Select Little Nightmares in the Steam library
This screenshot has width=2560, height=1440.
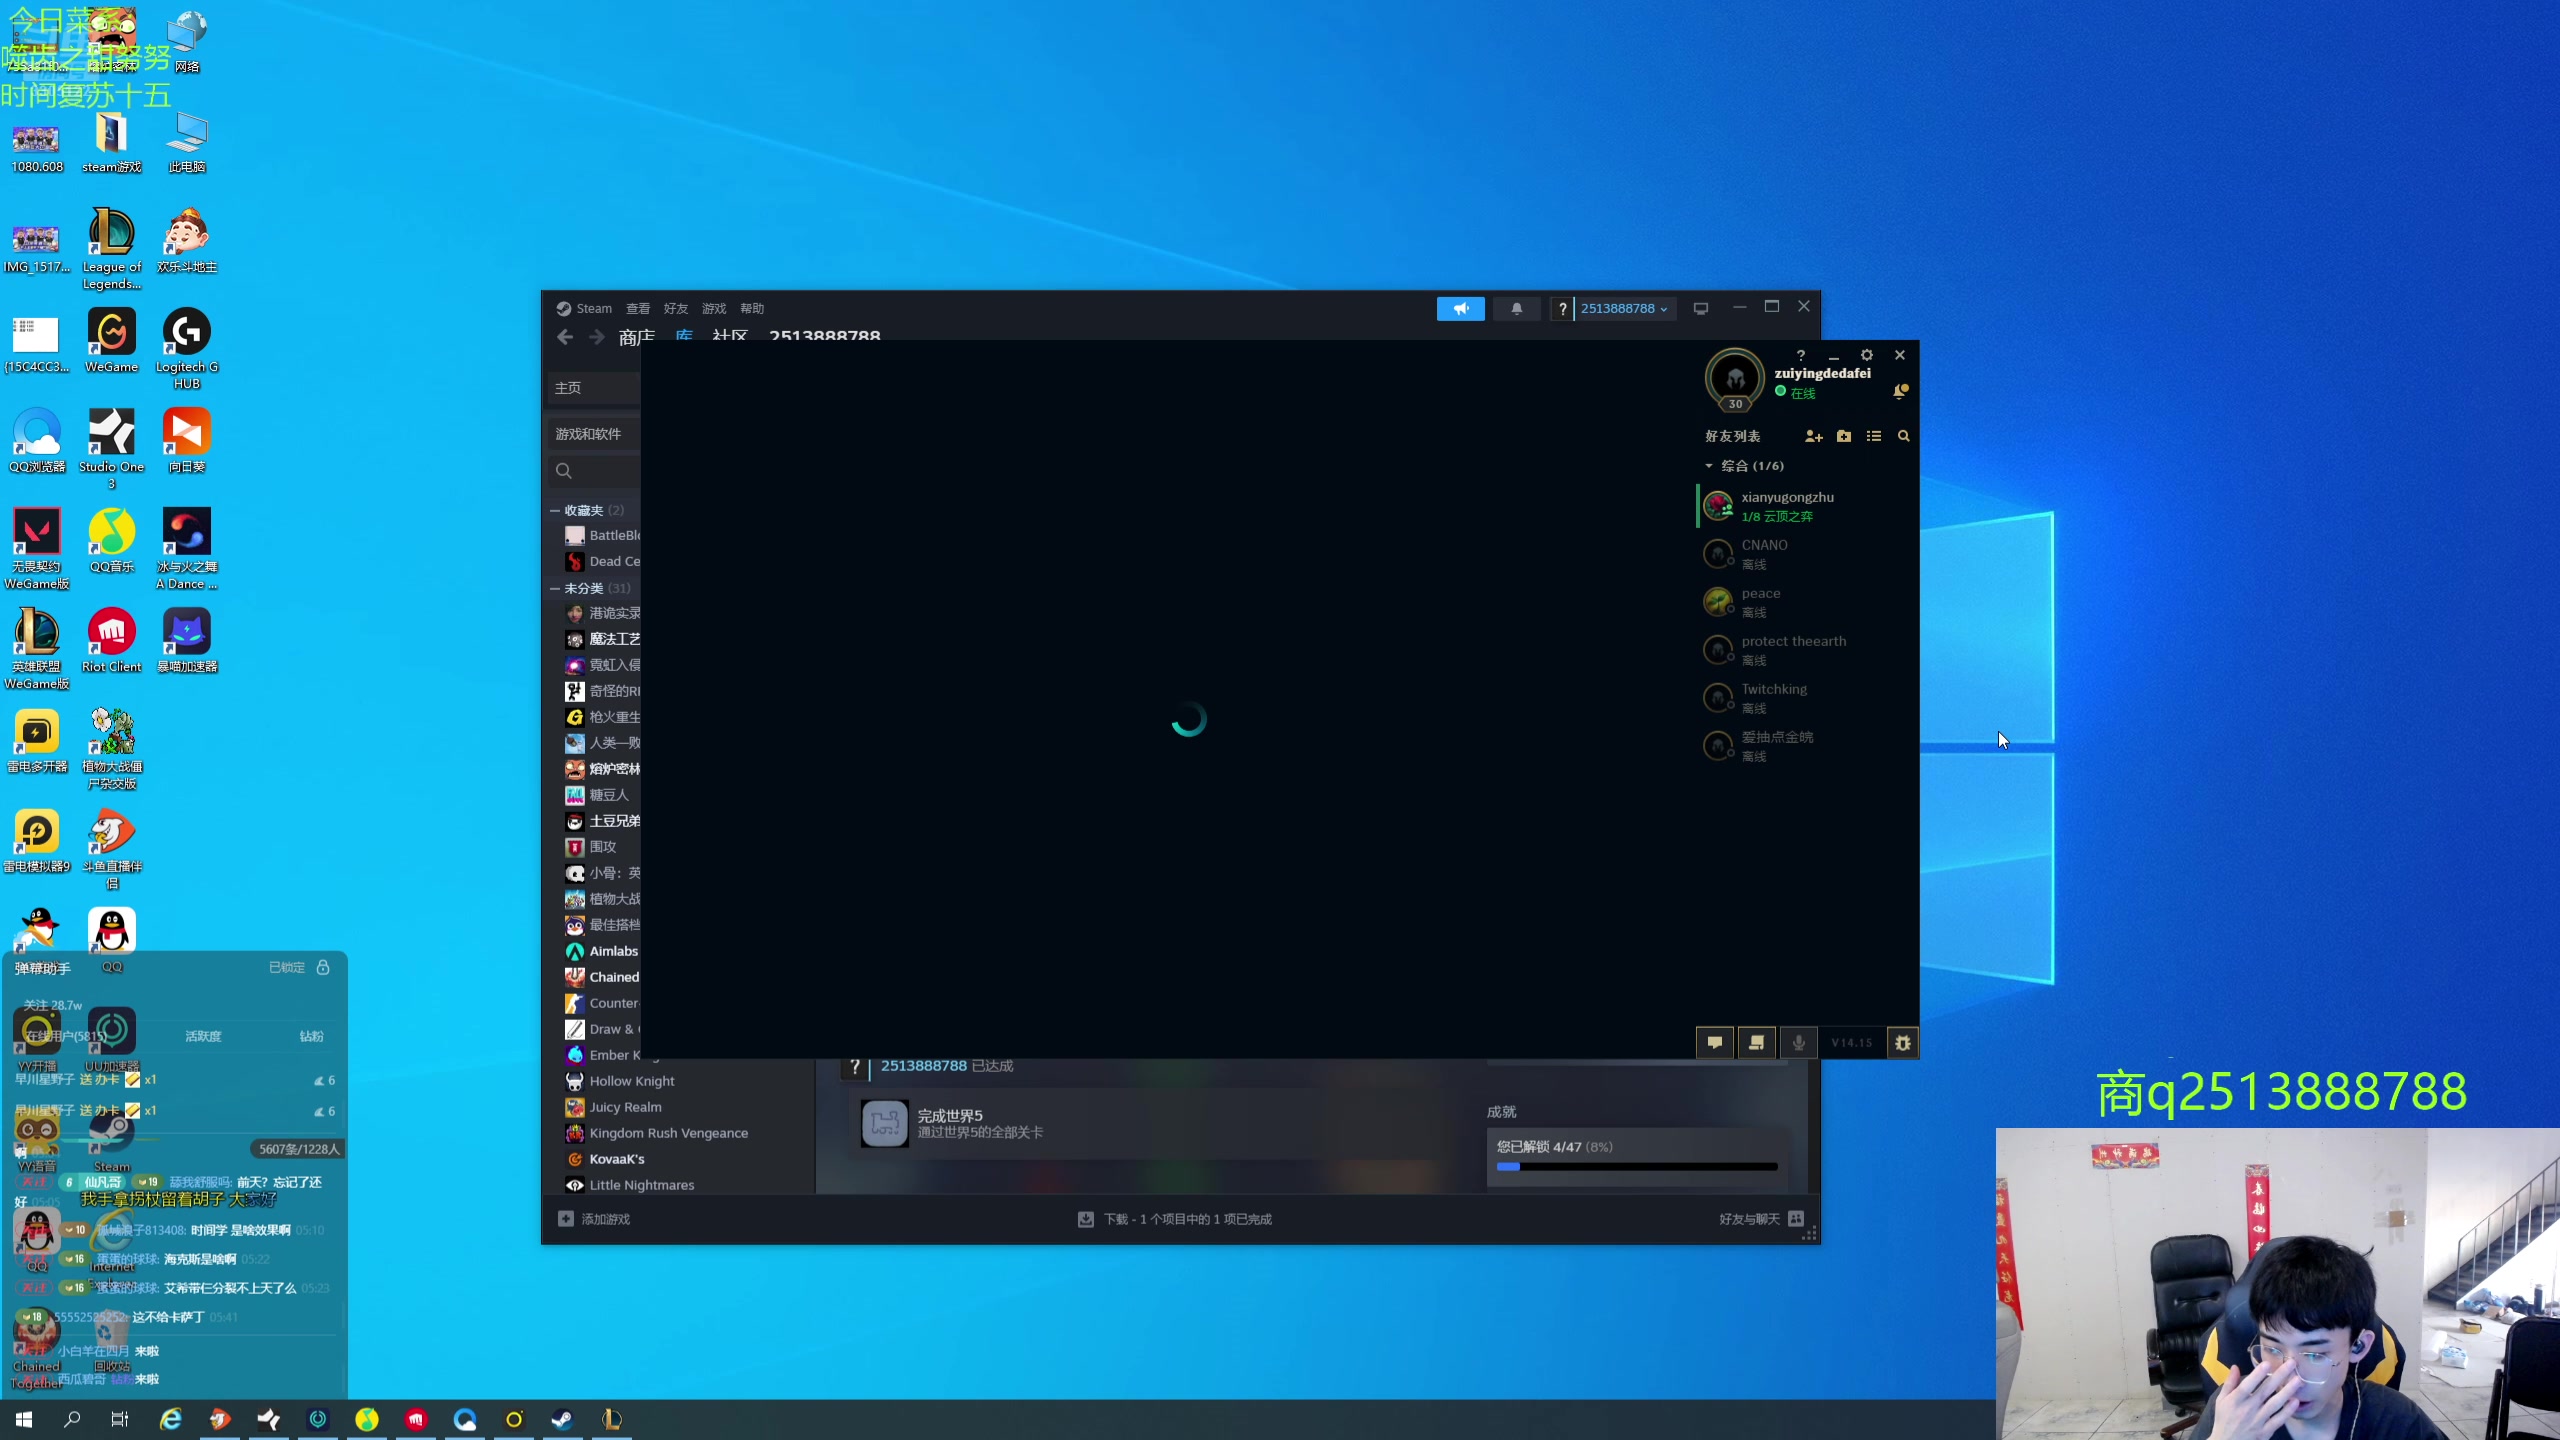[x=641, y=1185]
